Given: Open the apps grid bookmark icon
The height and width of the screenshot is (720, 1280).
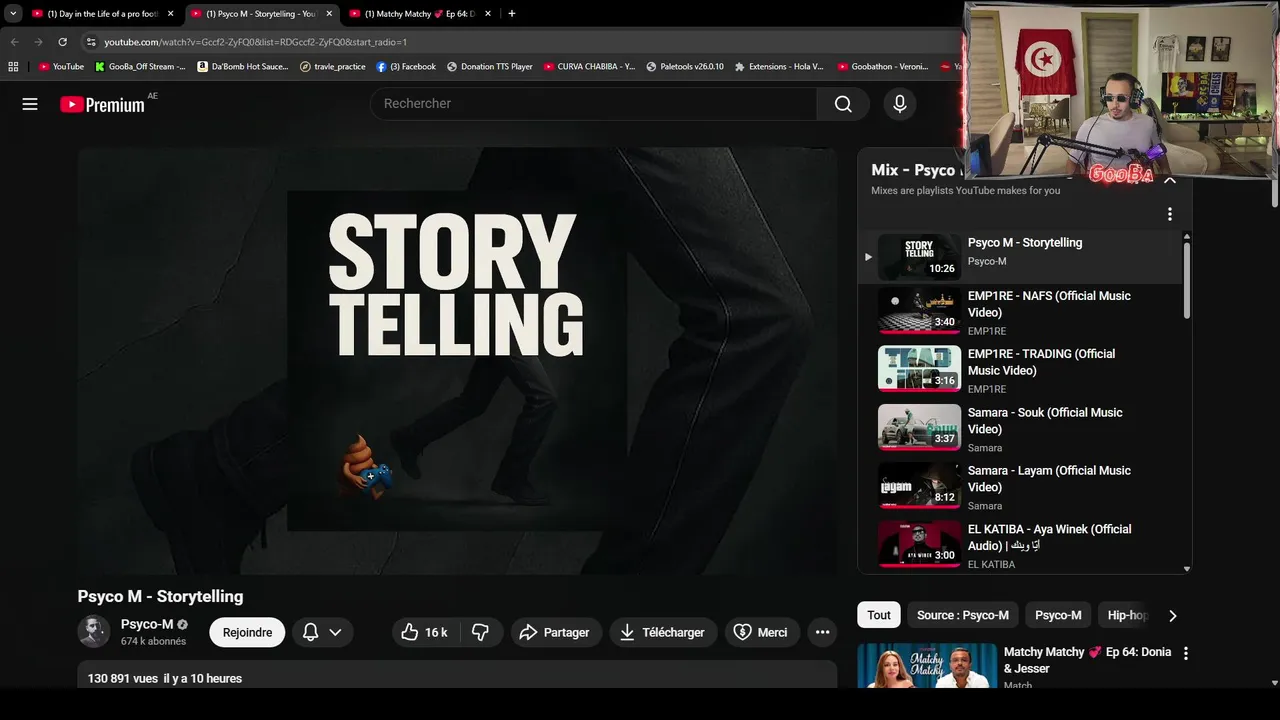Looking at the screenshot, I should (x=13, y=67).
